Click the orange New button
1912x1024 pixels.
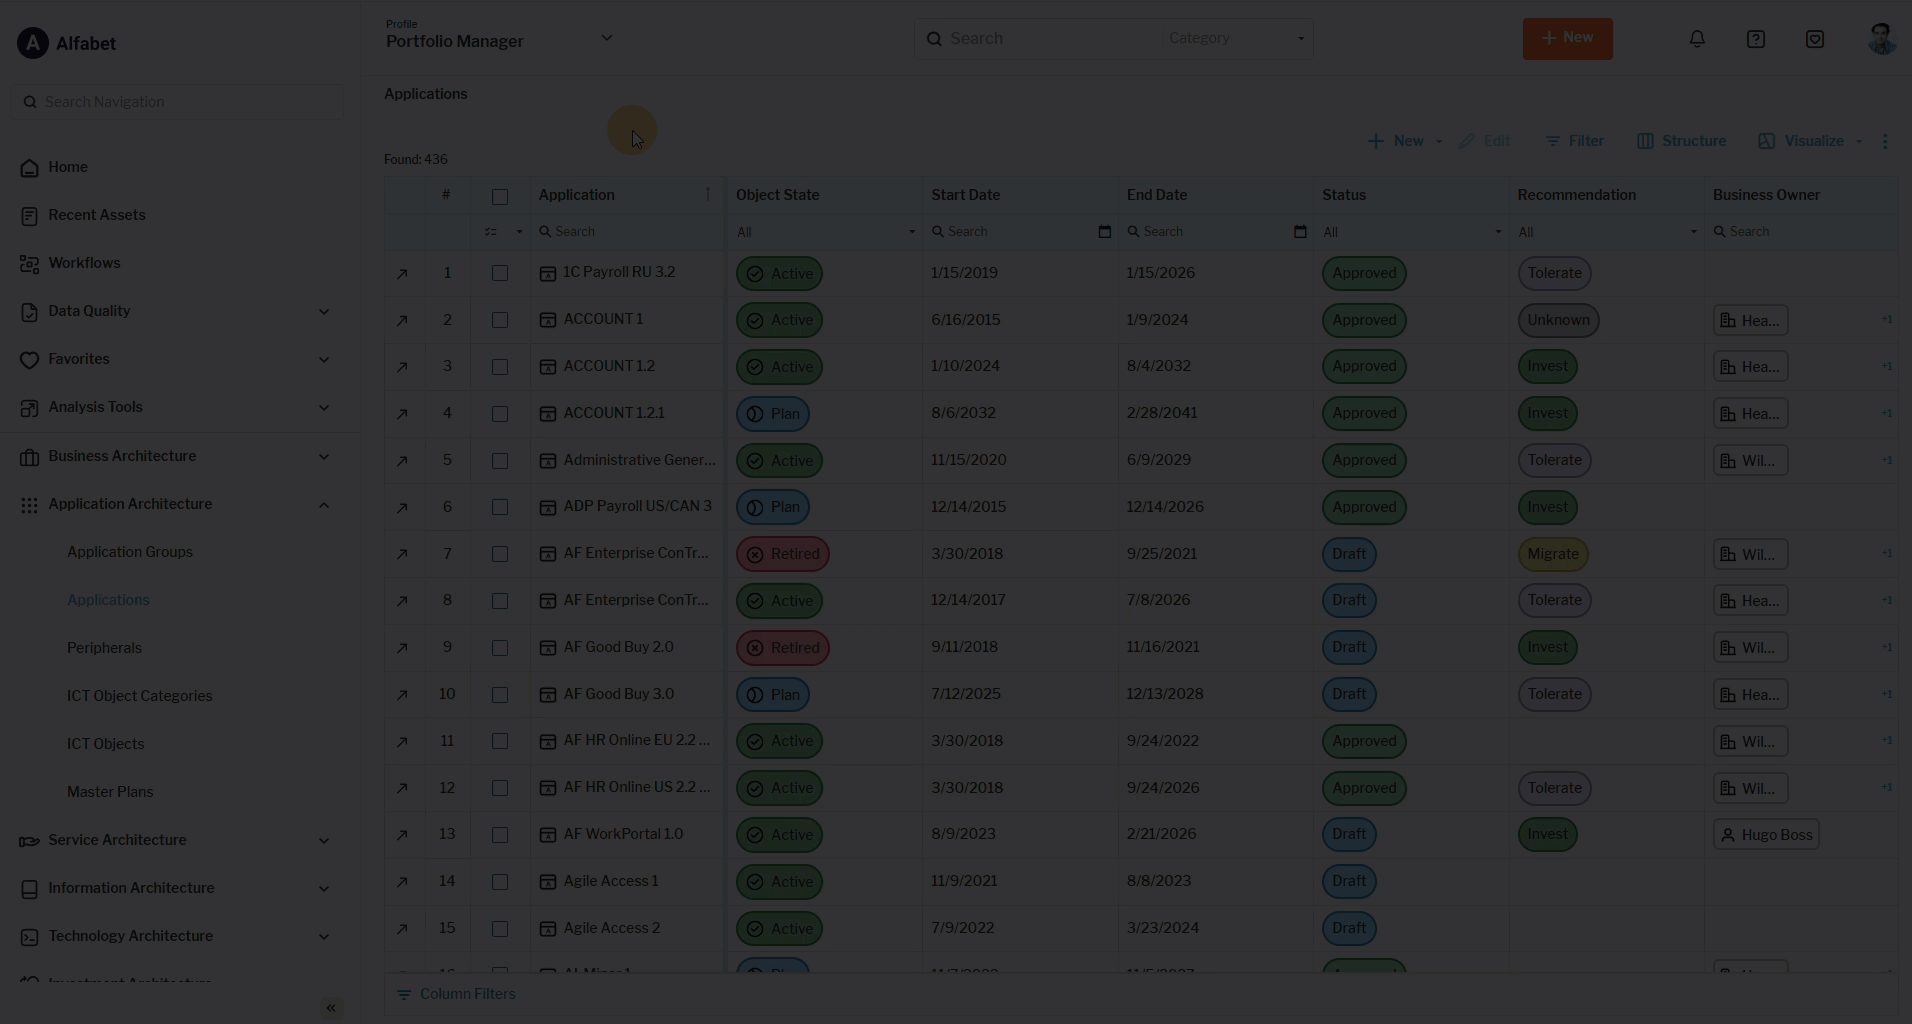pyautogui.click(x=1567, y=39)
